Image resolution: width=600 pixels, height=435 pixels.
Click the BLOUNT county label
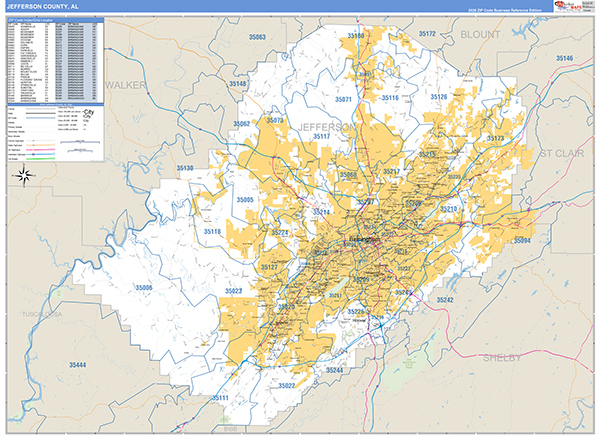480,34
